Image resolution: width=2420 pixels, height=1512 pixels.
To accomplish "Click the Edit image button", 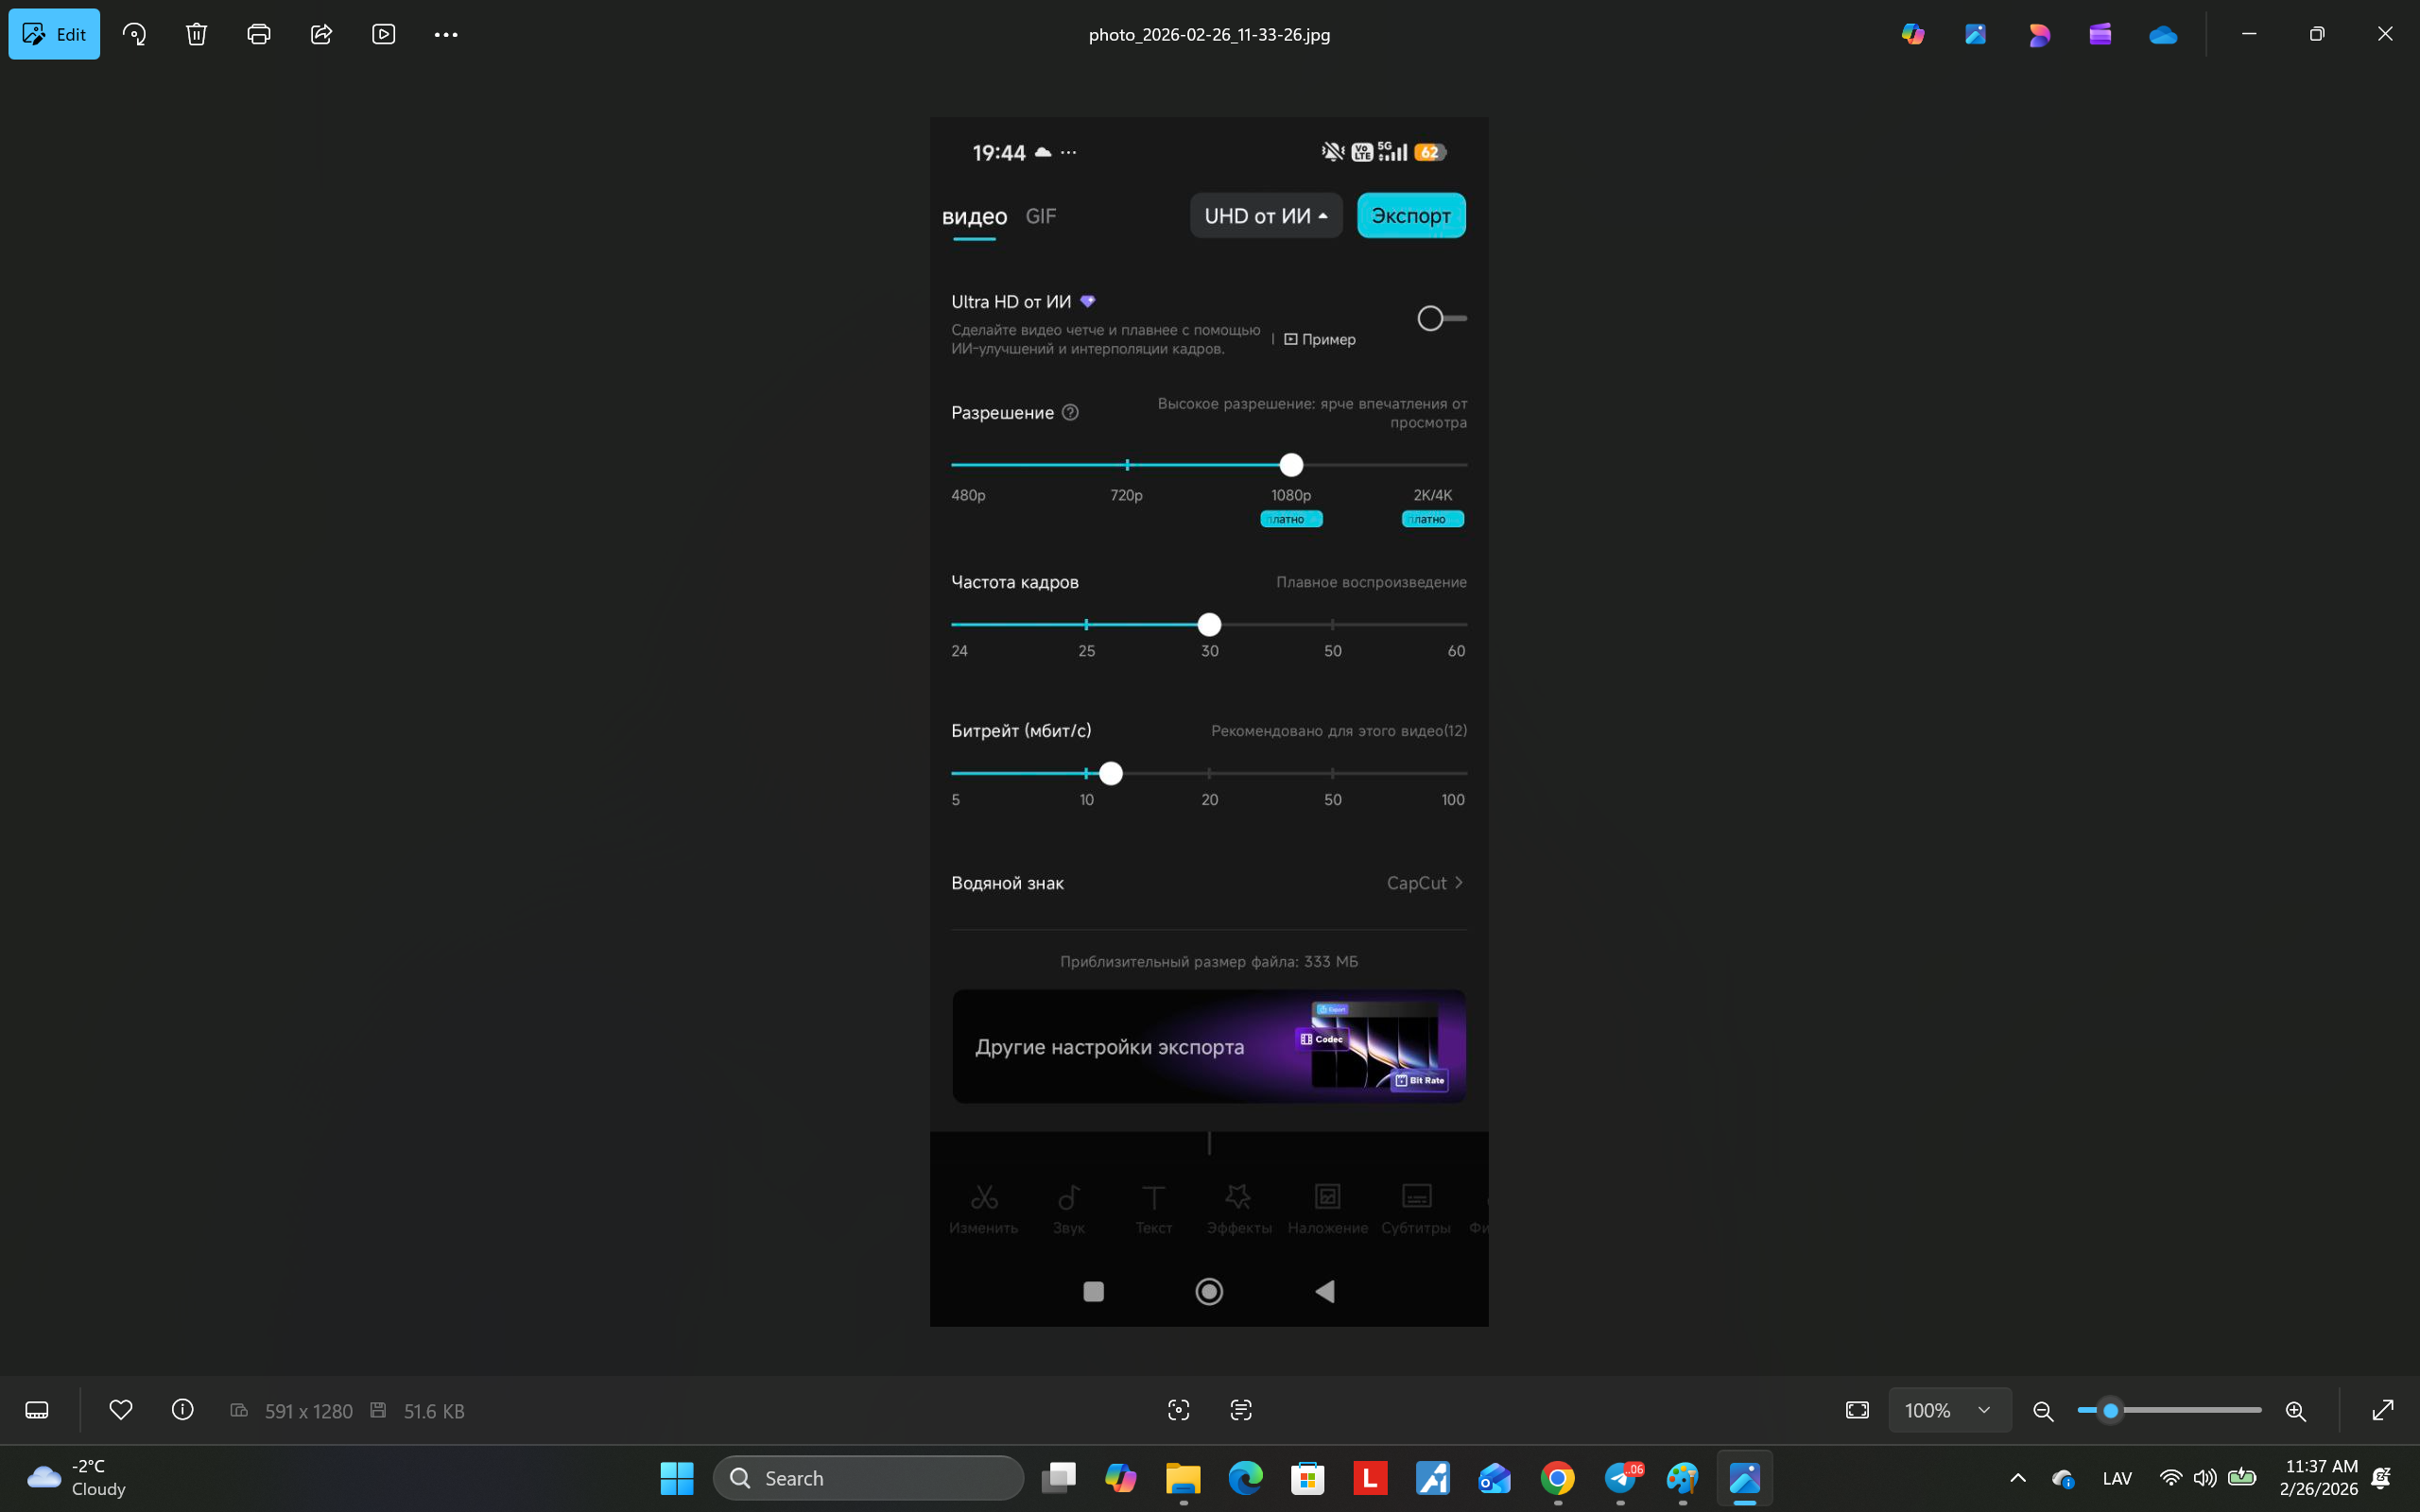I will tap(54, 34).
